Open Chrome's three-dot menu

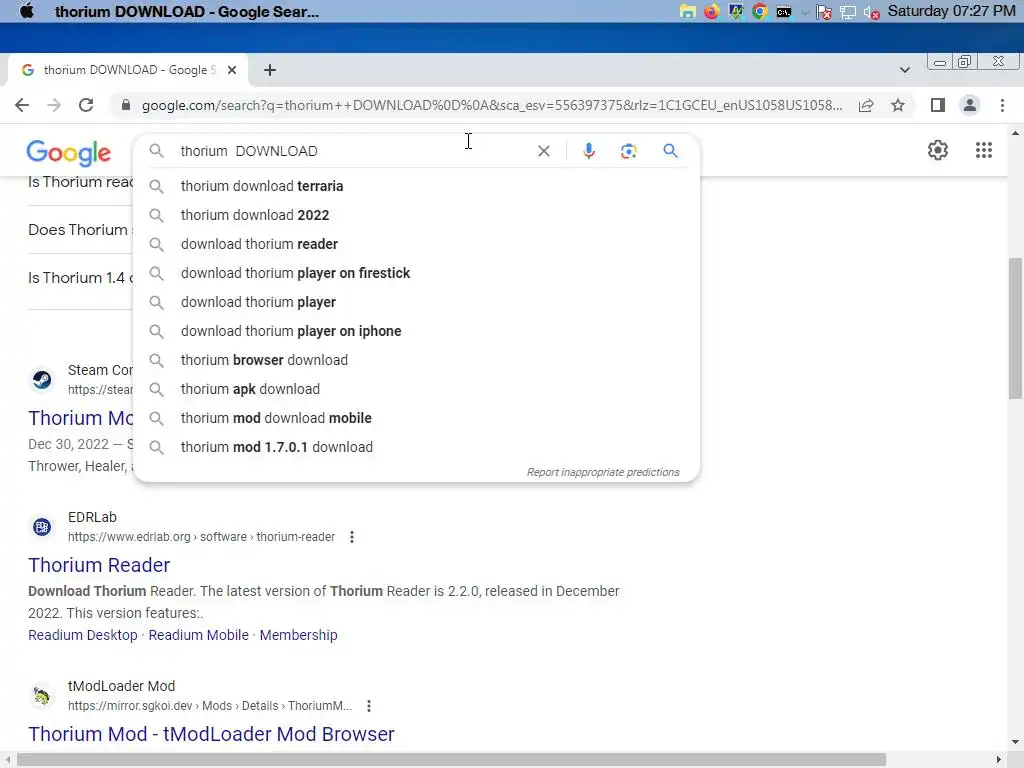(x=1002, y=105)
